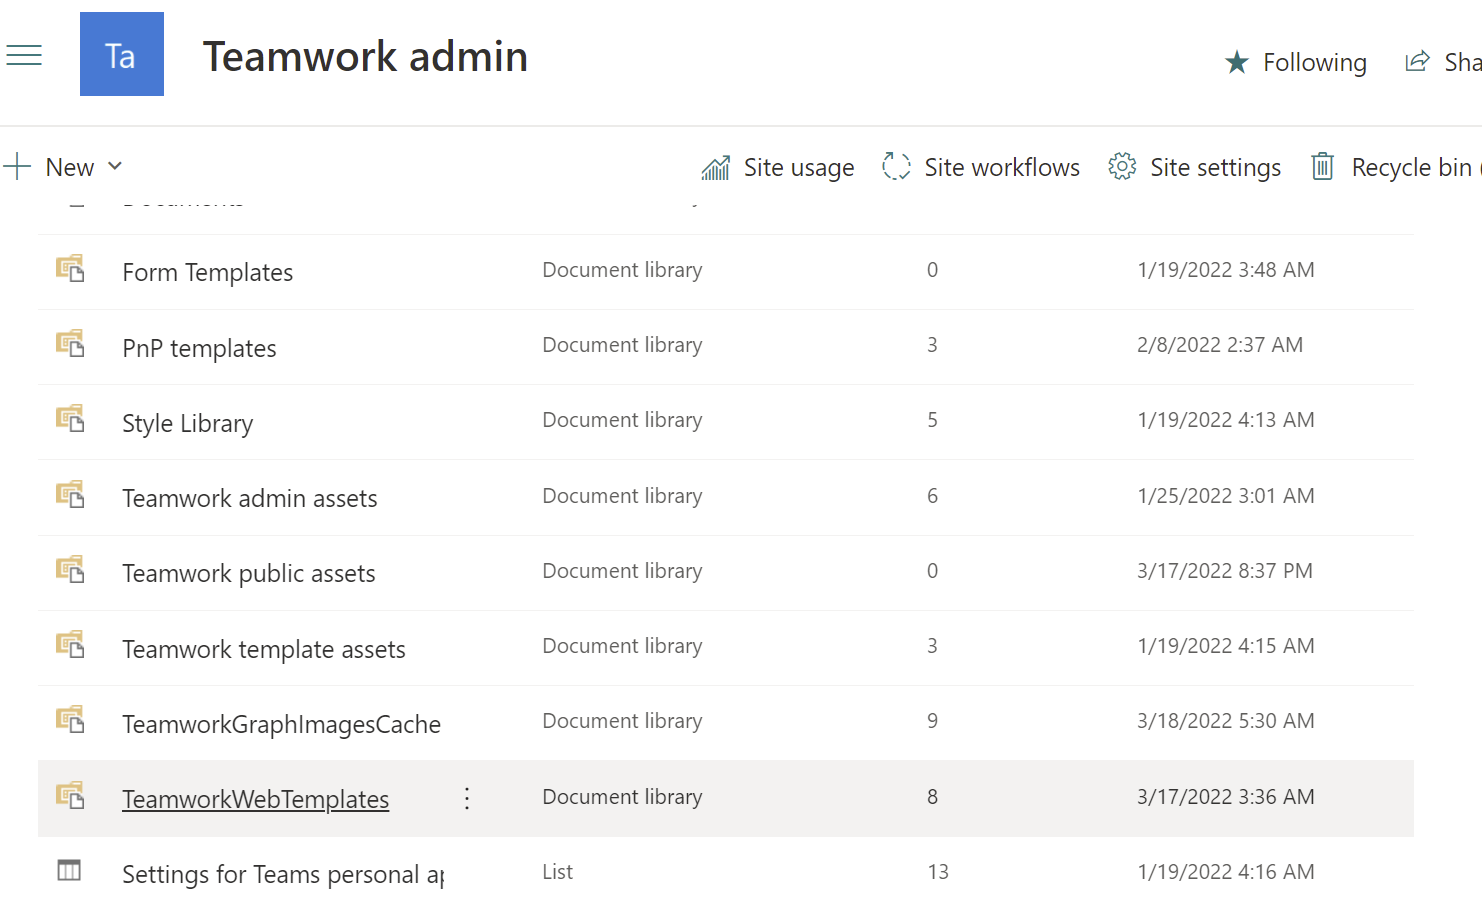Image resolution: width=1482 pixels, height=904 pixels.
Task: Click the Teamwork admin site title
Action: [x=365, y=56]
